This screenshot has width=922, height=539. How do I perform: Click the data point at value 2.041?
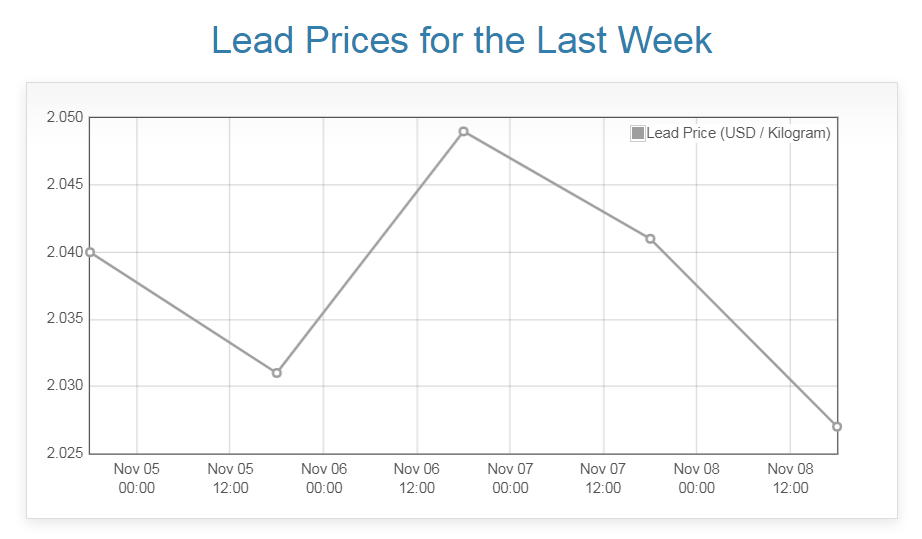[x=650, y=239]
